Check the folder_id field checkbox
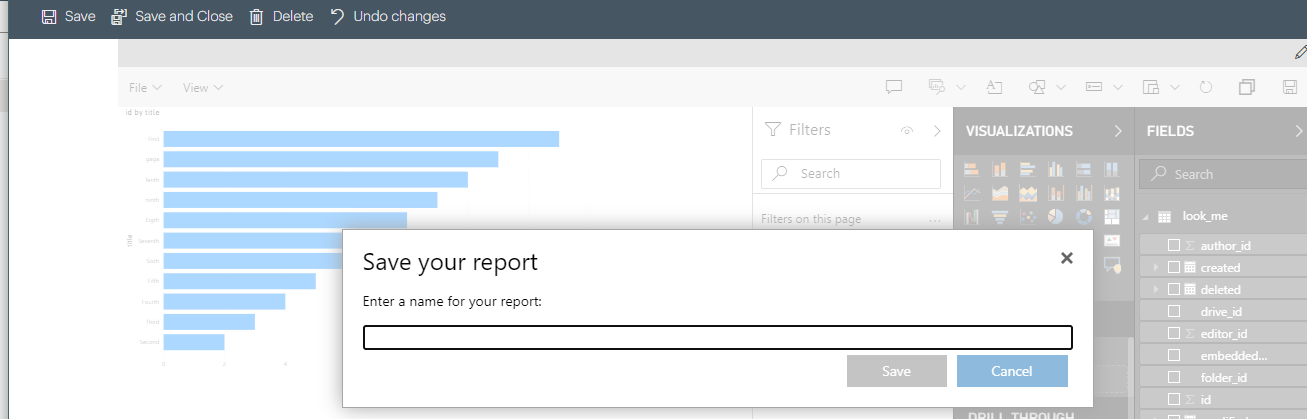Image resolution: width=1307 pixels, height=419 pixels. pos(1174,377)
